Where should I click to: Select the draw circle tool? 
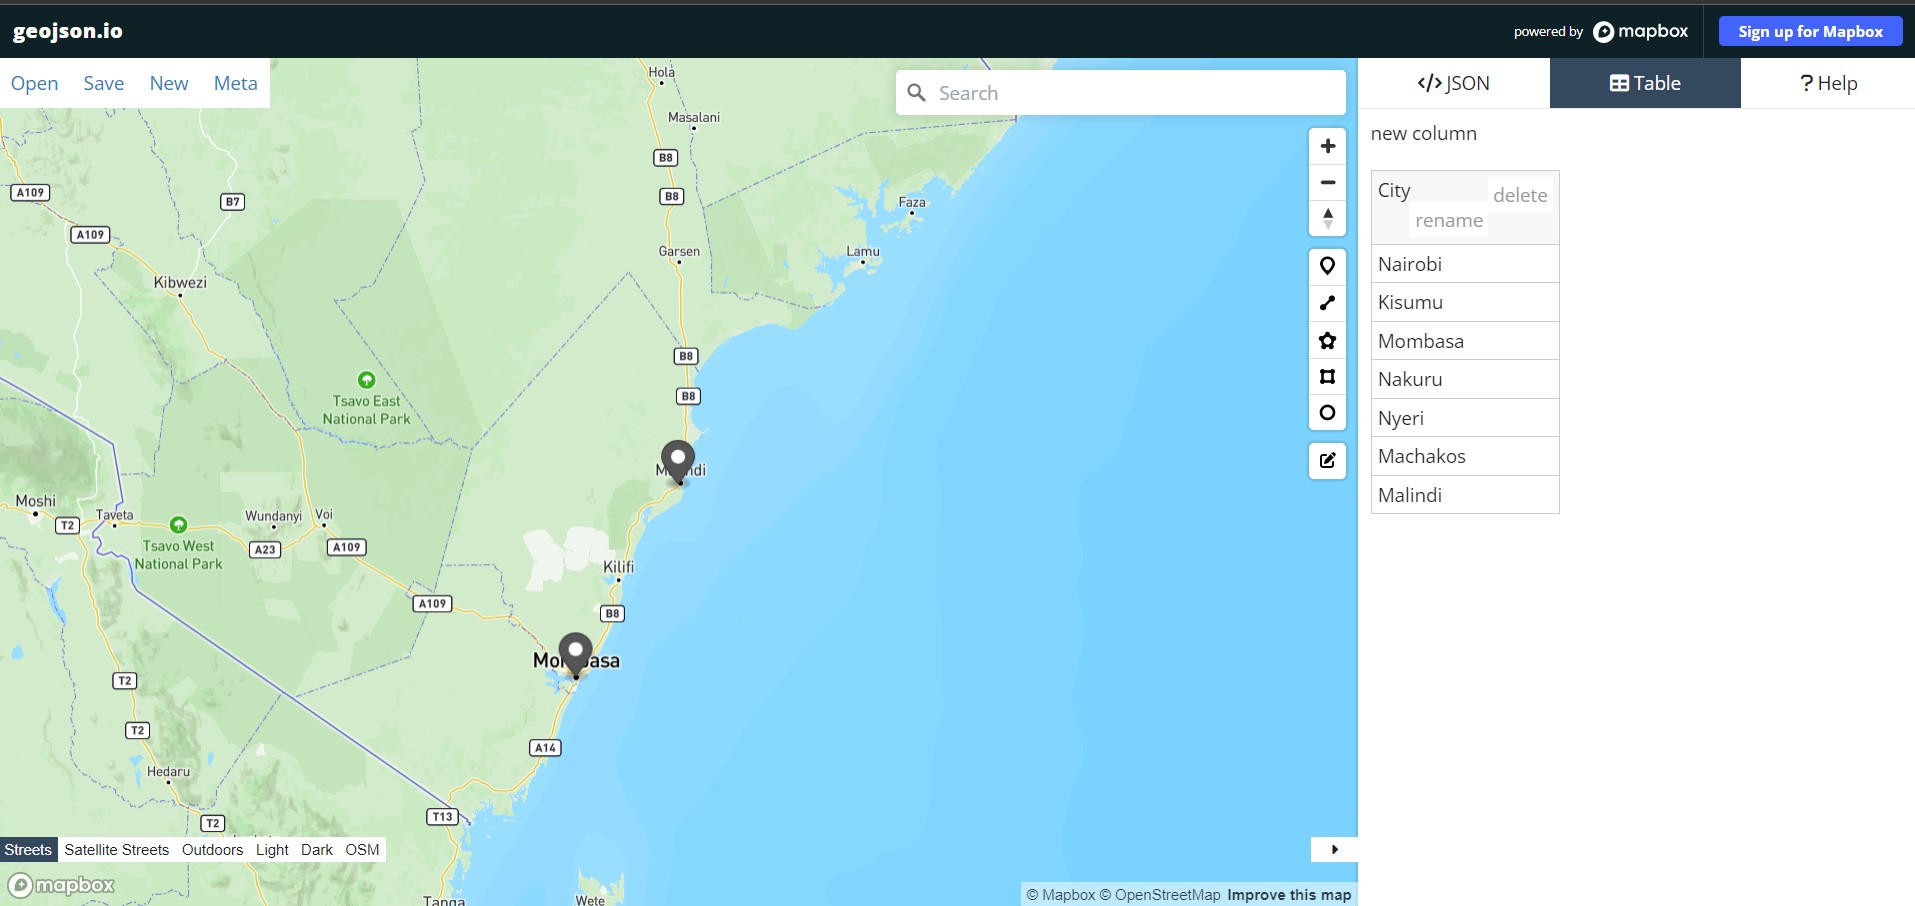[1327, 413]
